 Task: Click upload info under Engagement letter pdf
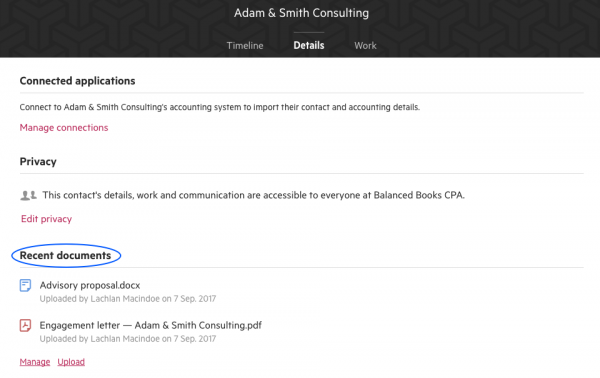coord(128,339)
